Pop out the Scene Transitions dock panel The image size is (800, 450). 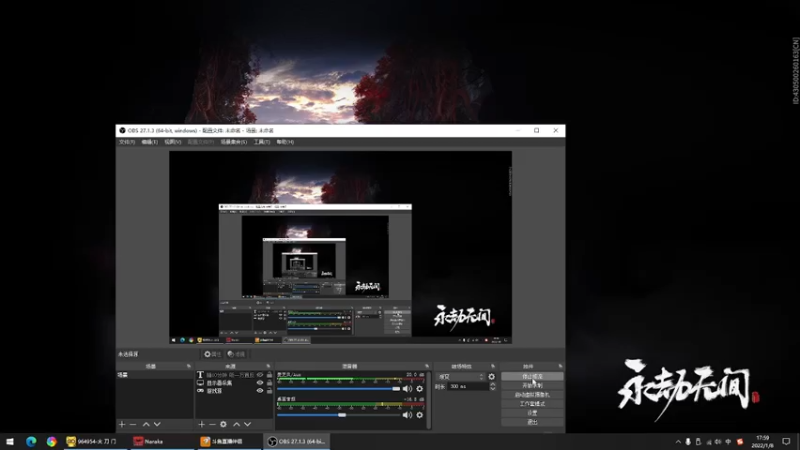(493, 366)
